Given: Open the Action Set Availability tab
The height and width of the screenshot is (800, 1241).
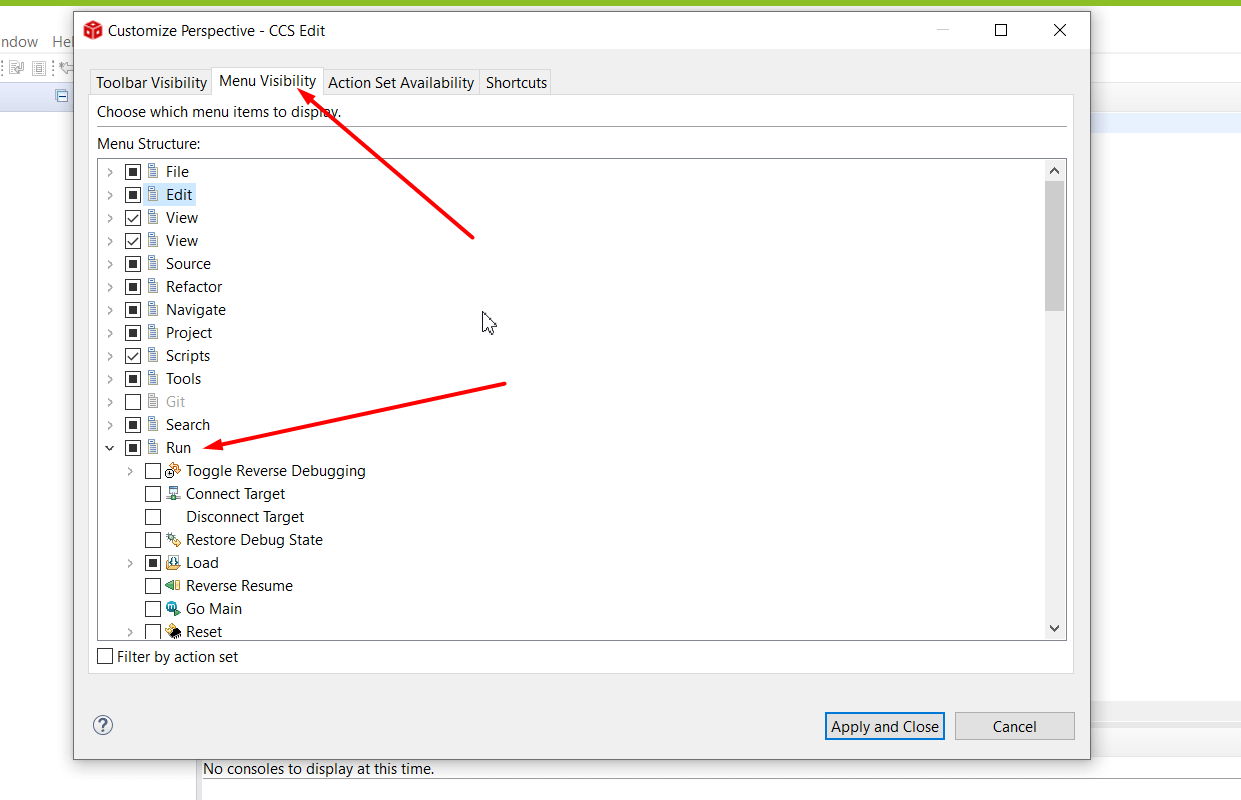Looking at the screenshot, I should pyautogui.click(x=401, y=83).
